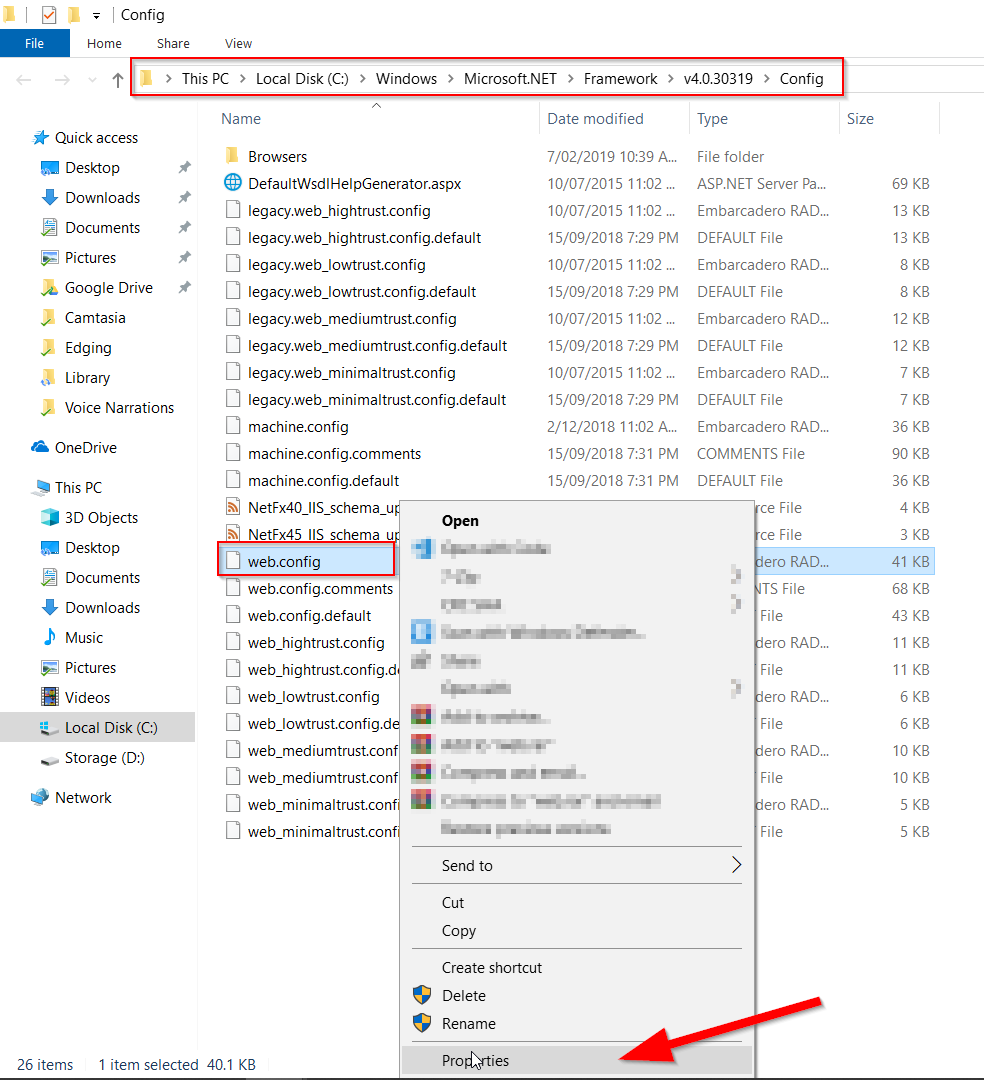
Task: Go up one folder level arrow
Action: point(118,80)
